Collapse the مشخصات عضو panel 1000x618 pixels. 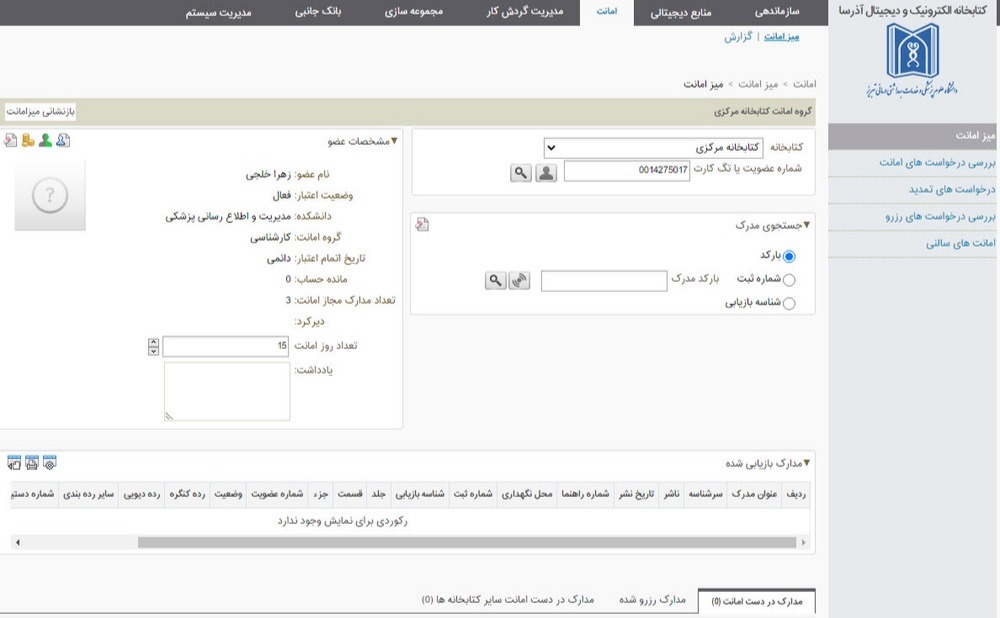click(x=394, y=141)
